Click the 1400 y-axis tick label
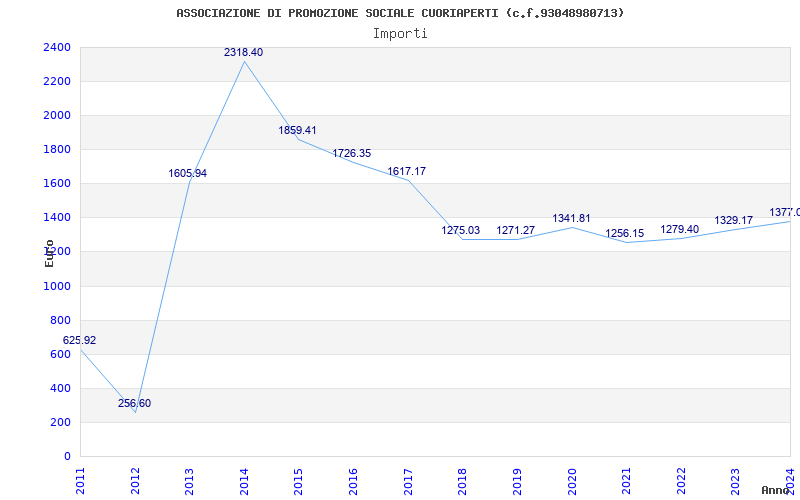The width and height of the screenshot is (800, 500). coord(57,218)
